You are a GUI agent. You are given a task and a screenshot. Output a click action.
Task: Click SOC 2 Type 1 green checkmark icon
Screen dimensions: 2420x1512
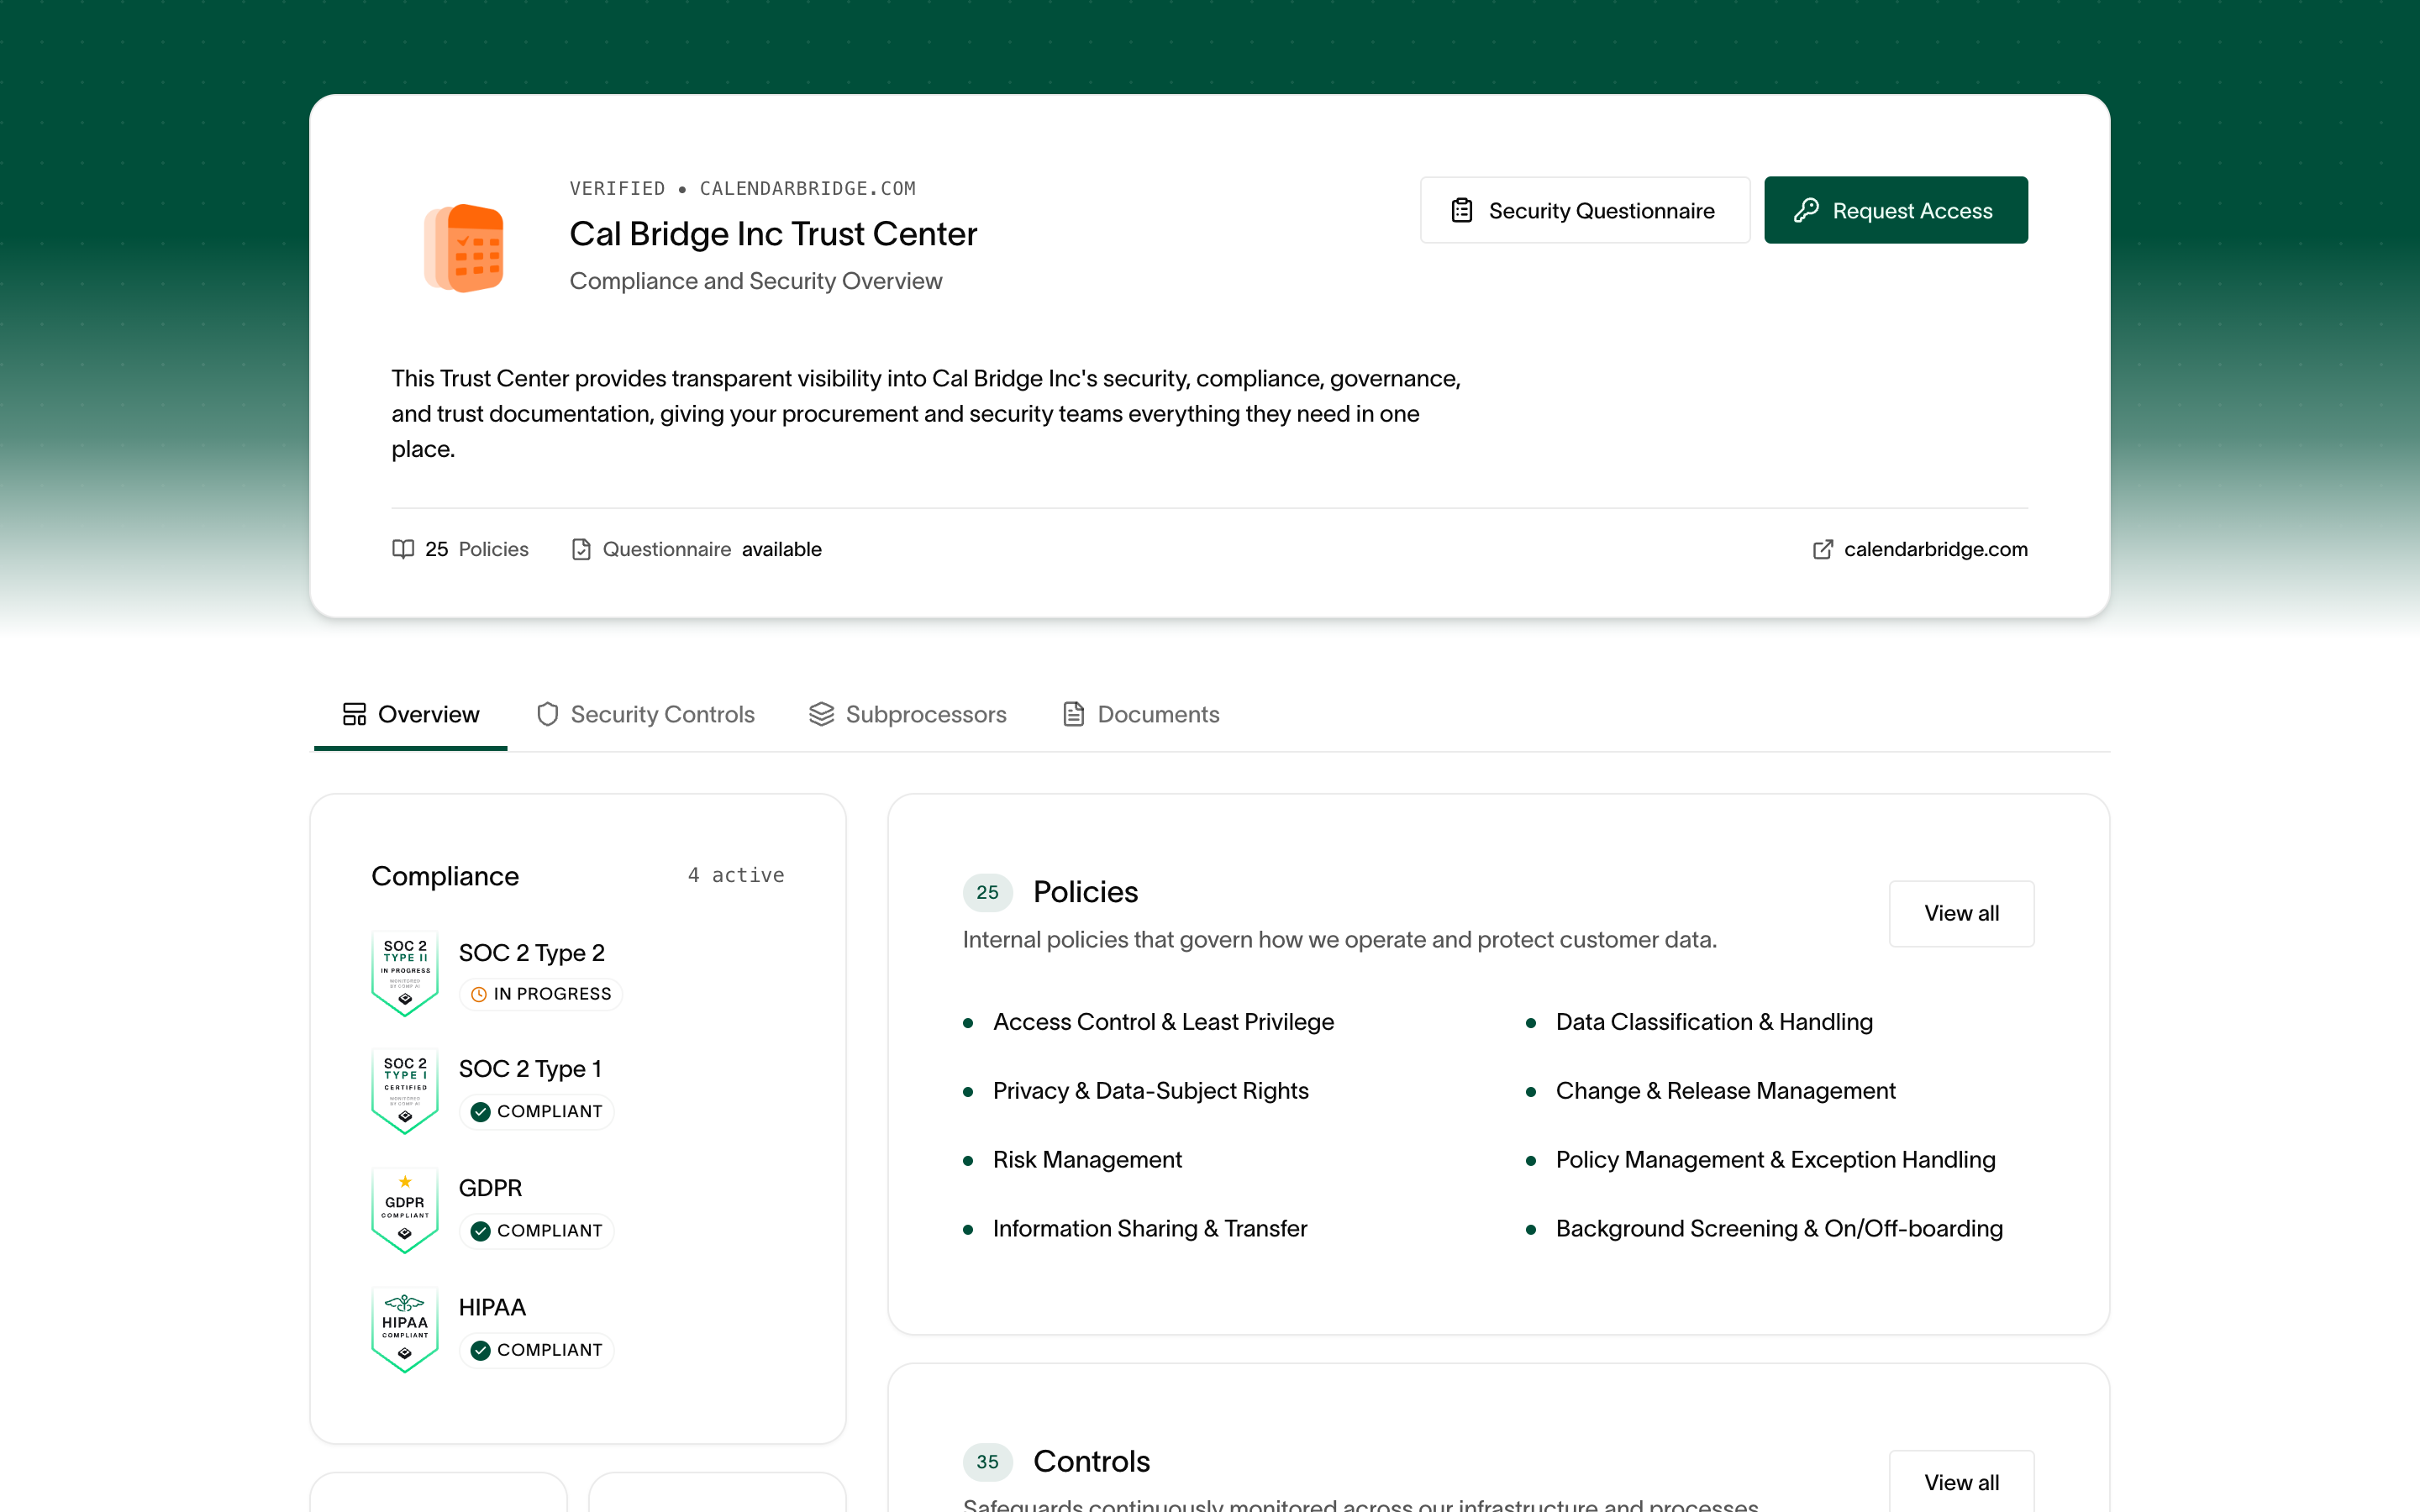pos(481,1112)
